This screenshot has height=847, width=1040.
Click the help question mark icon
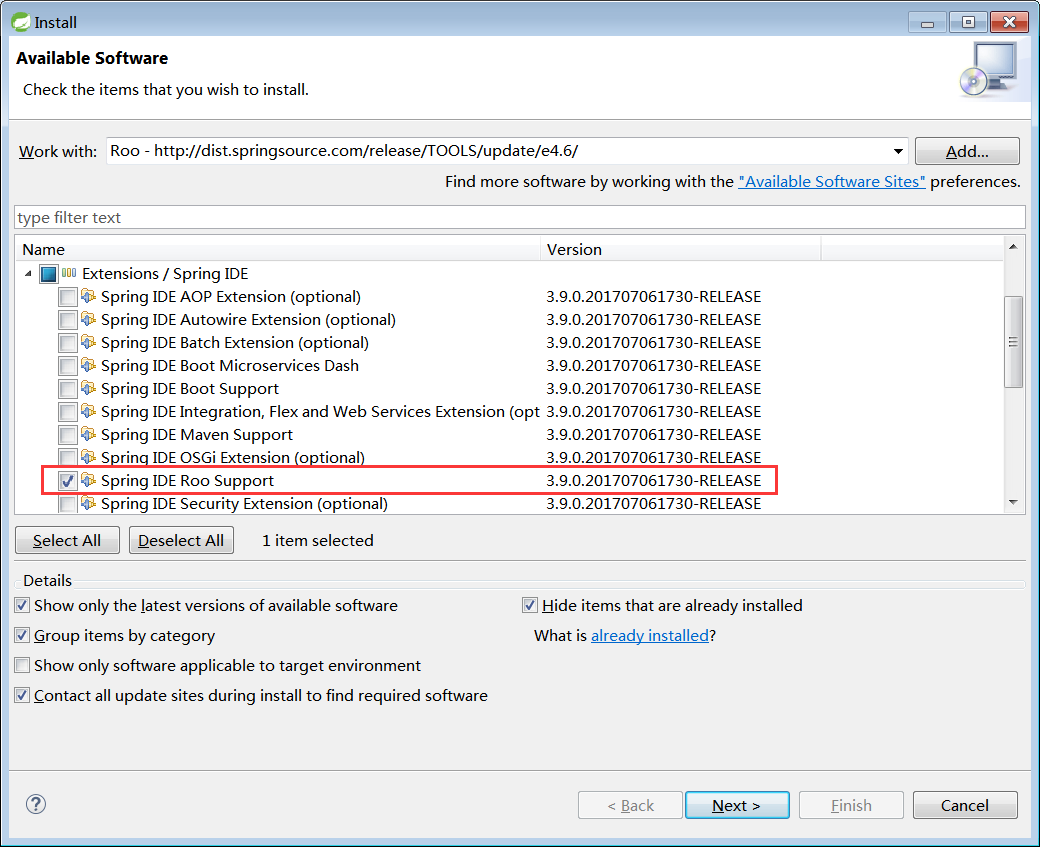36,805
